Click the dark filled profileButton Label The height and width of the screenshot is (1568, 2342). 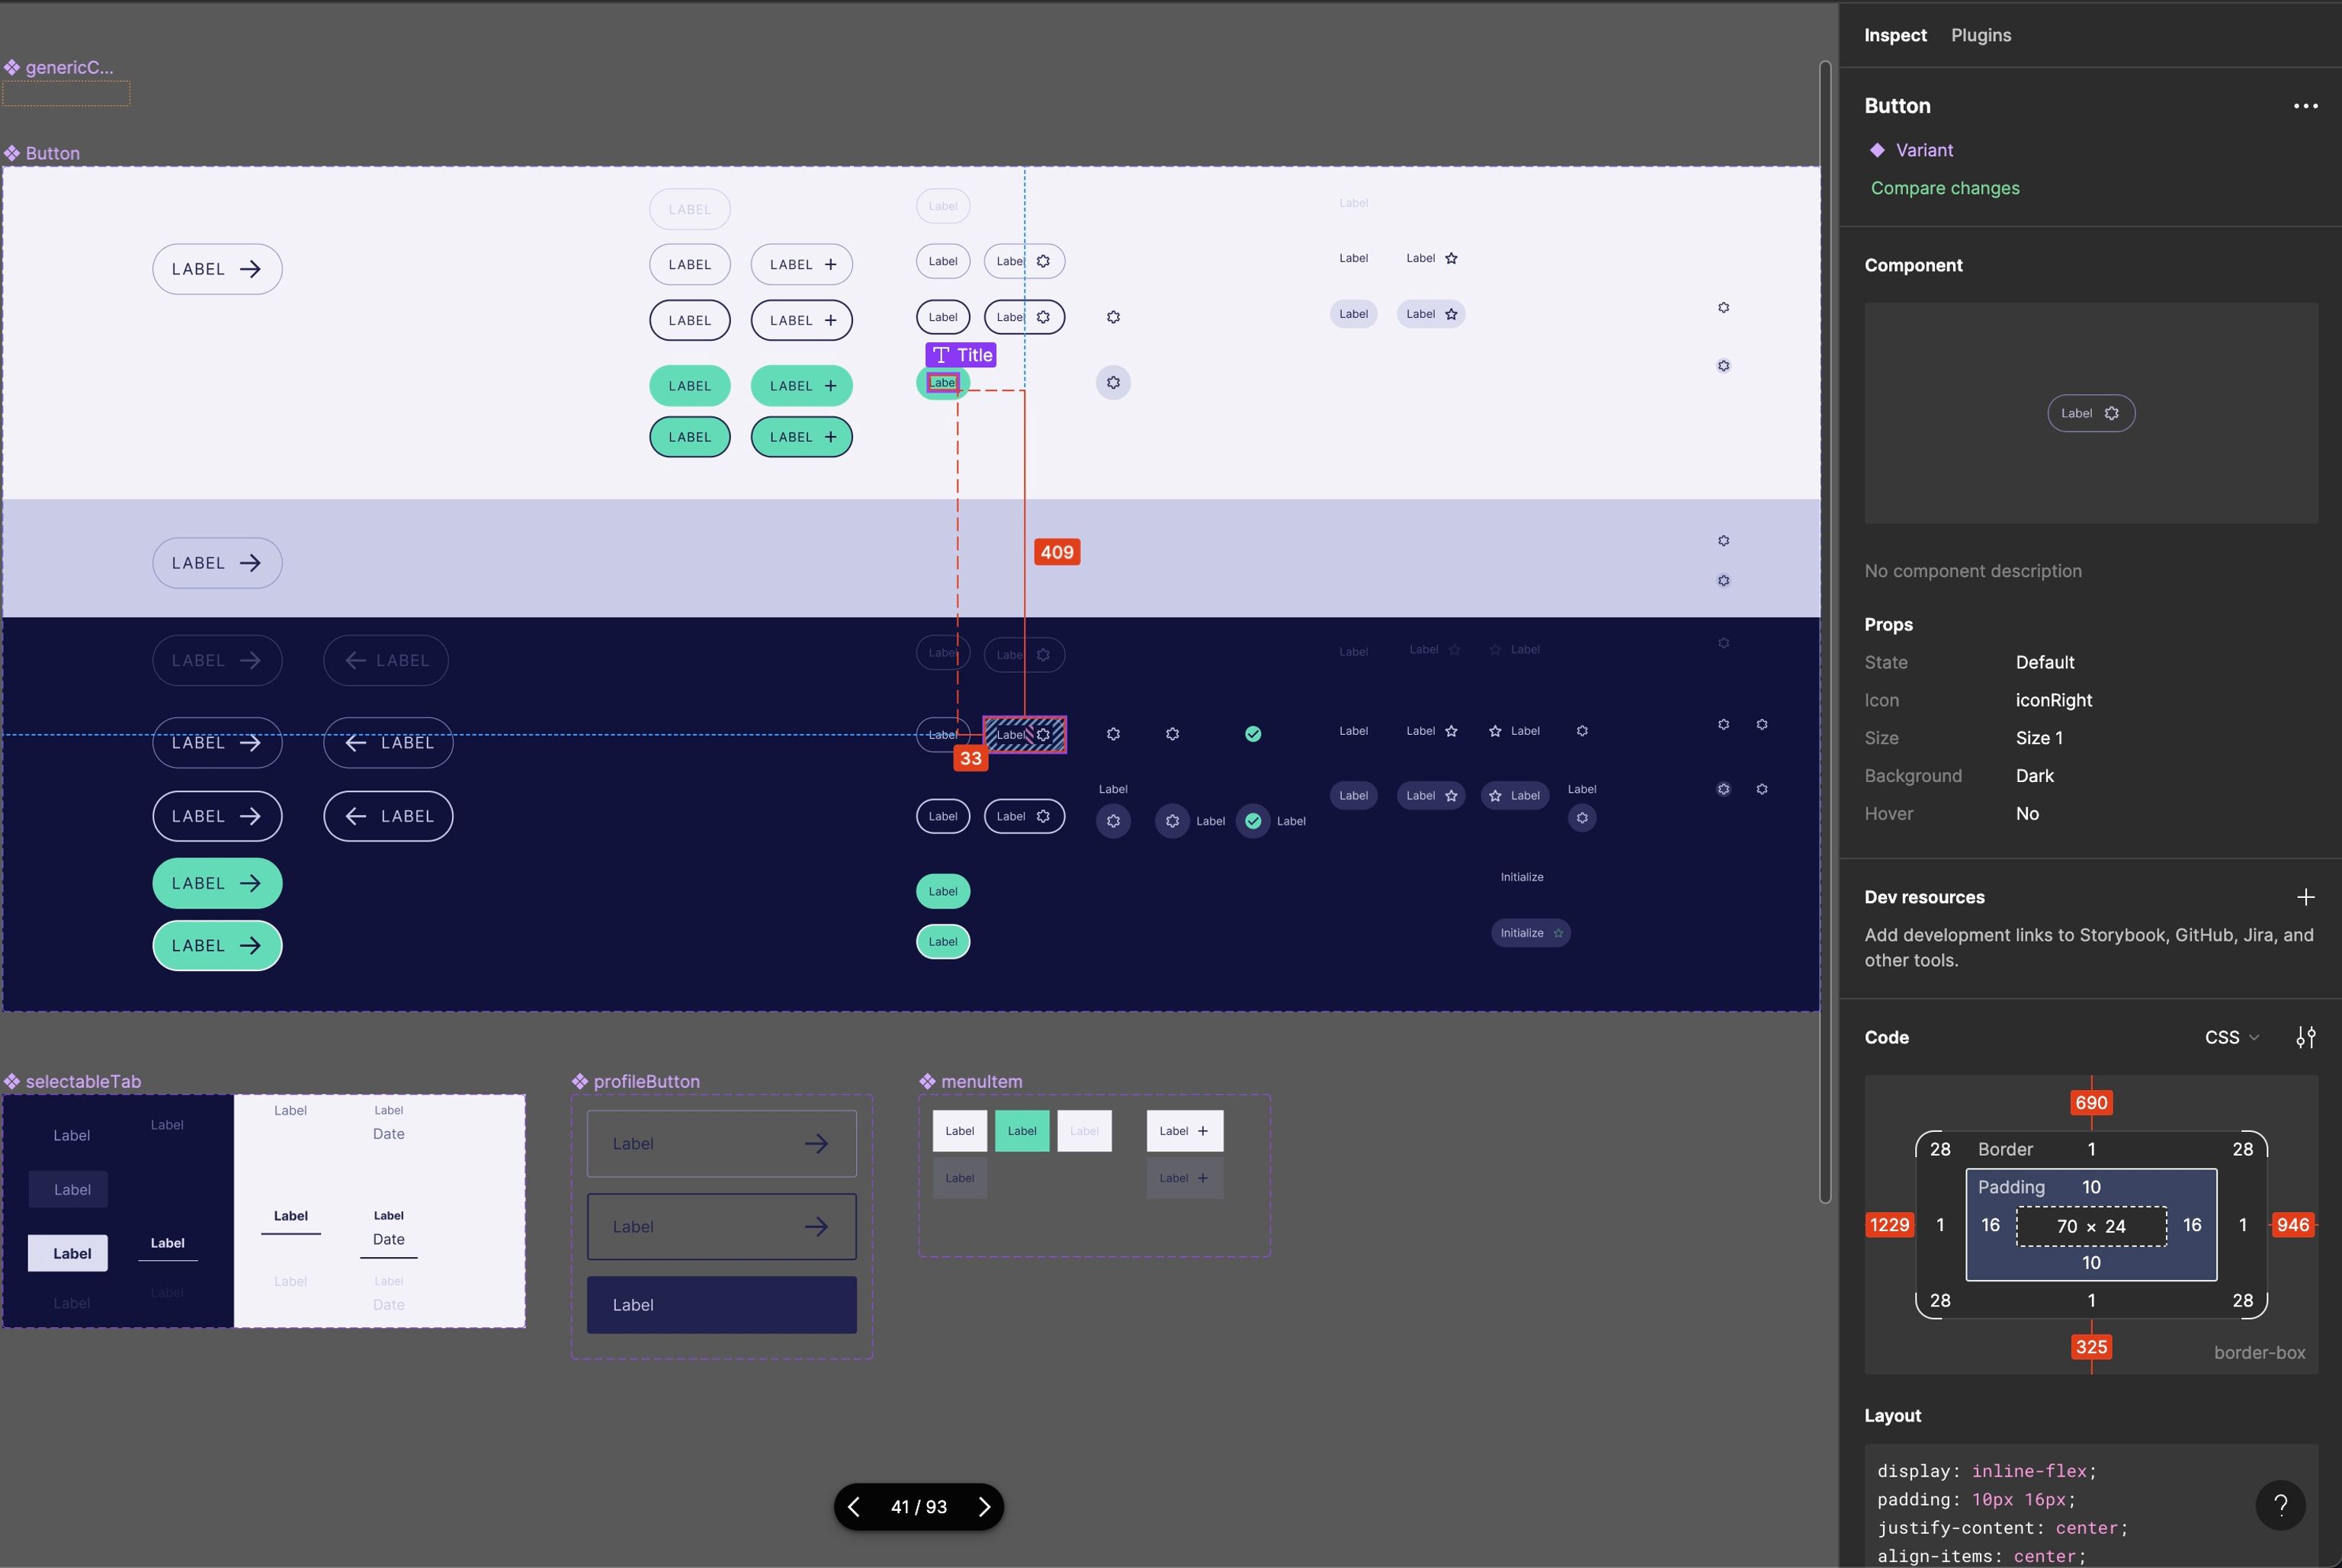(x=721, y=1304)
